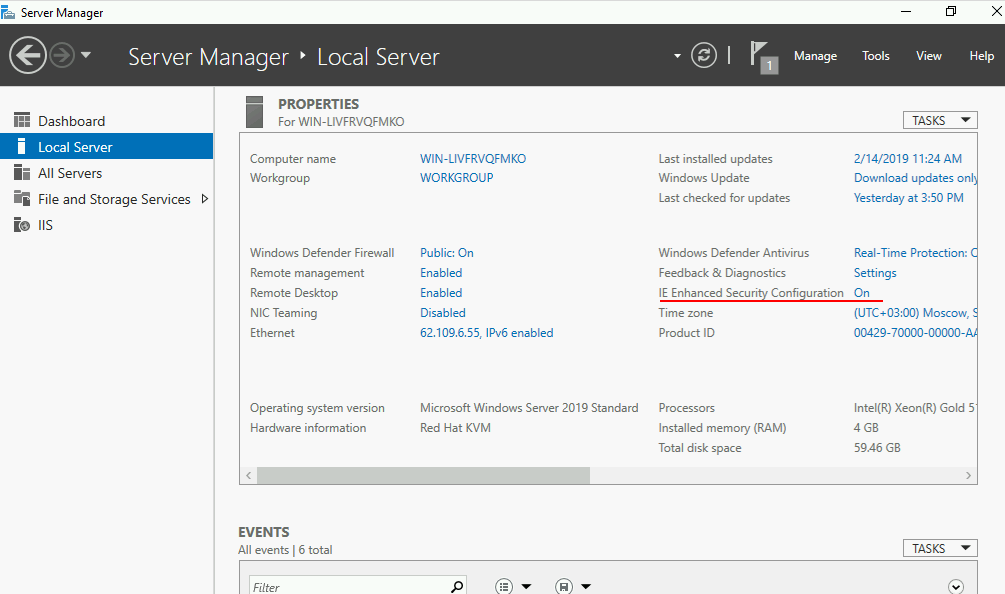
Task: Select Dashboard in the sidebar
Action: point(106,121)
